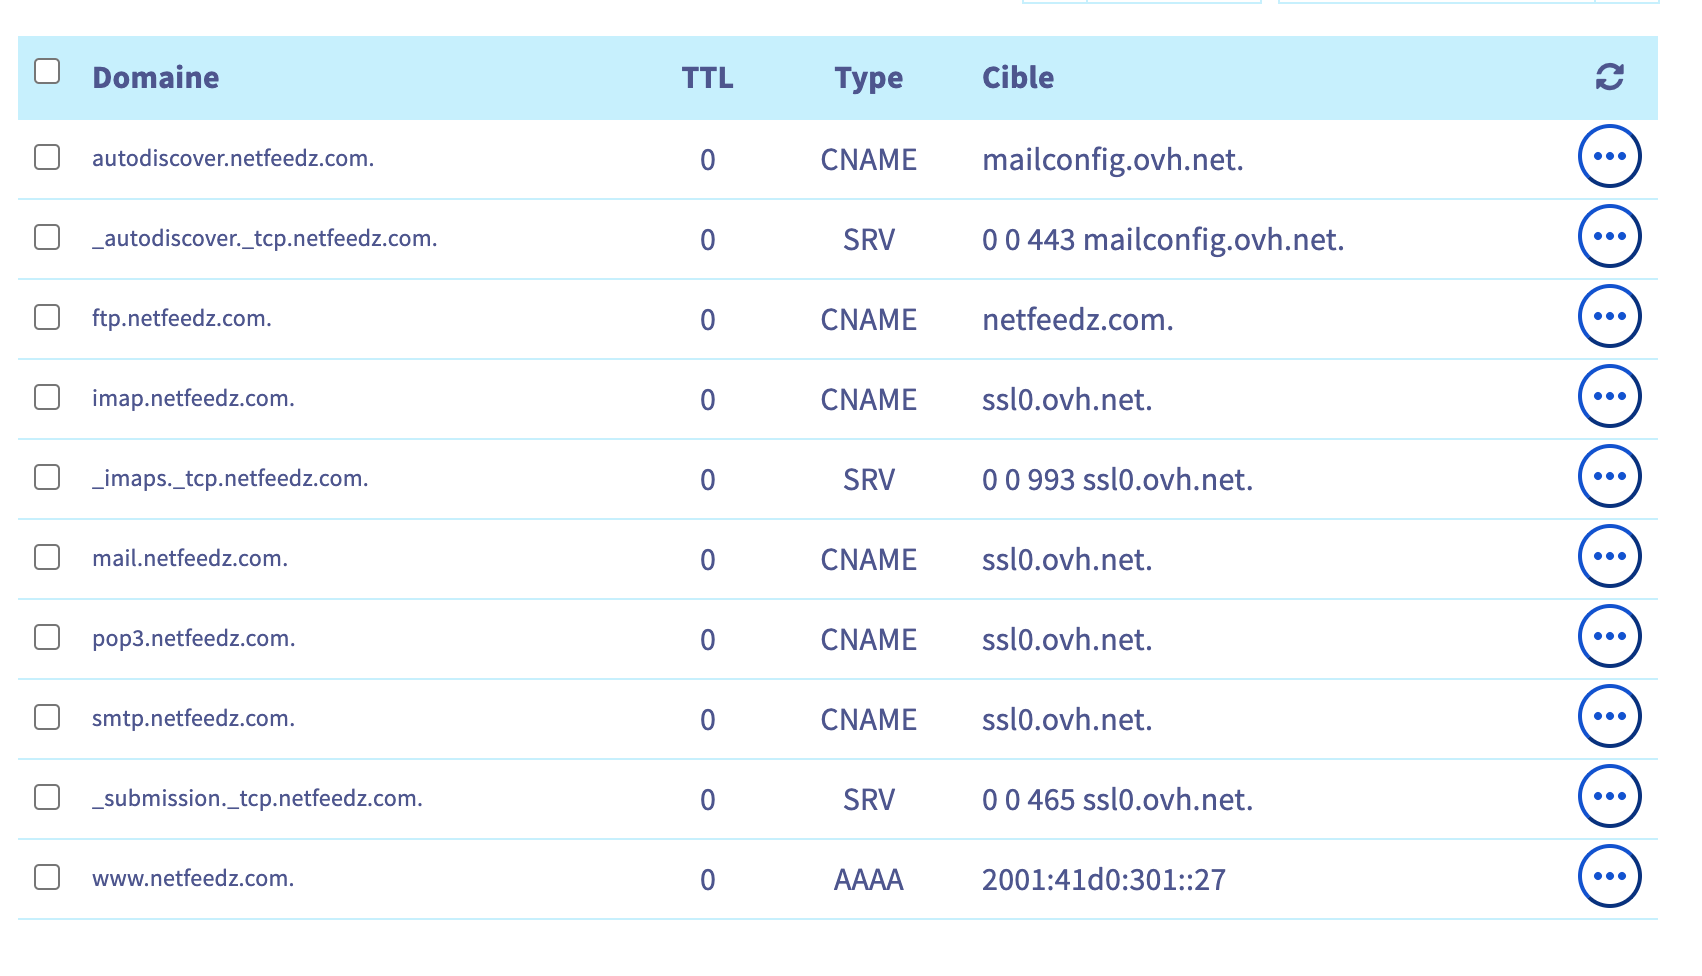Open actions menu for _submission._tcp.netfeedz.com row

pos(1609,797)
